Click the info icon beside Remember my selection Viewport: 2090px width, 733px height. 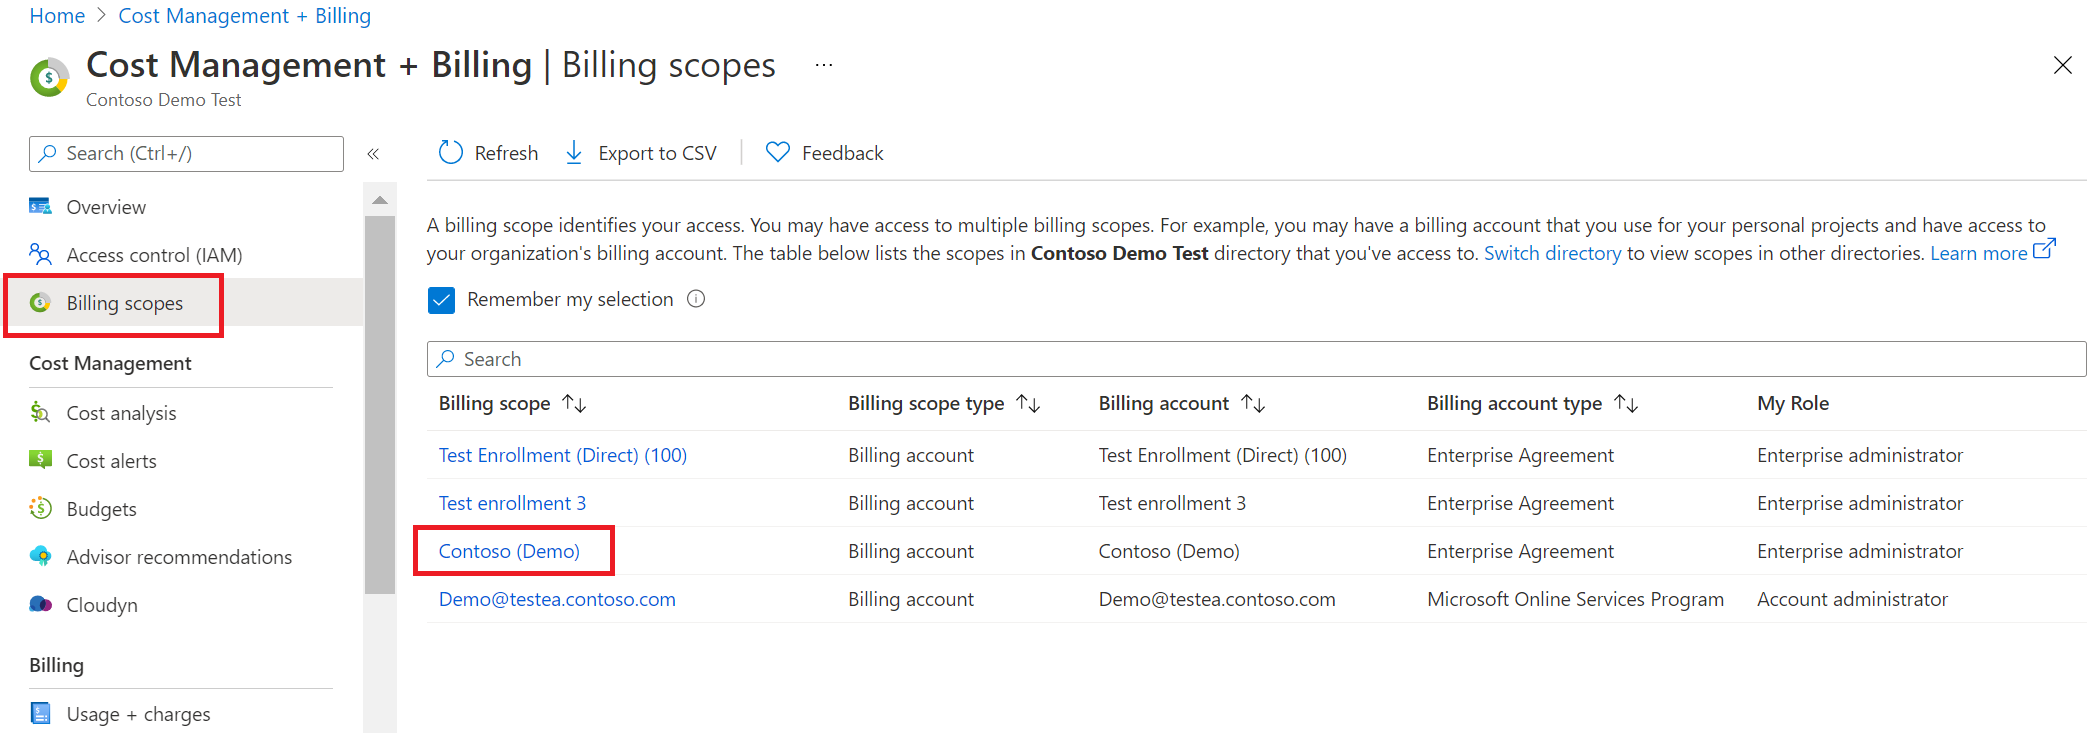point(696,299)
